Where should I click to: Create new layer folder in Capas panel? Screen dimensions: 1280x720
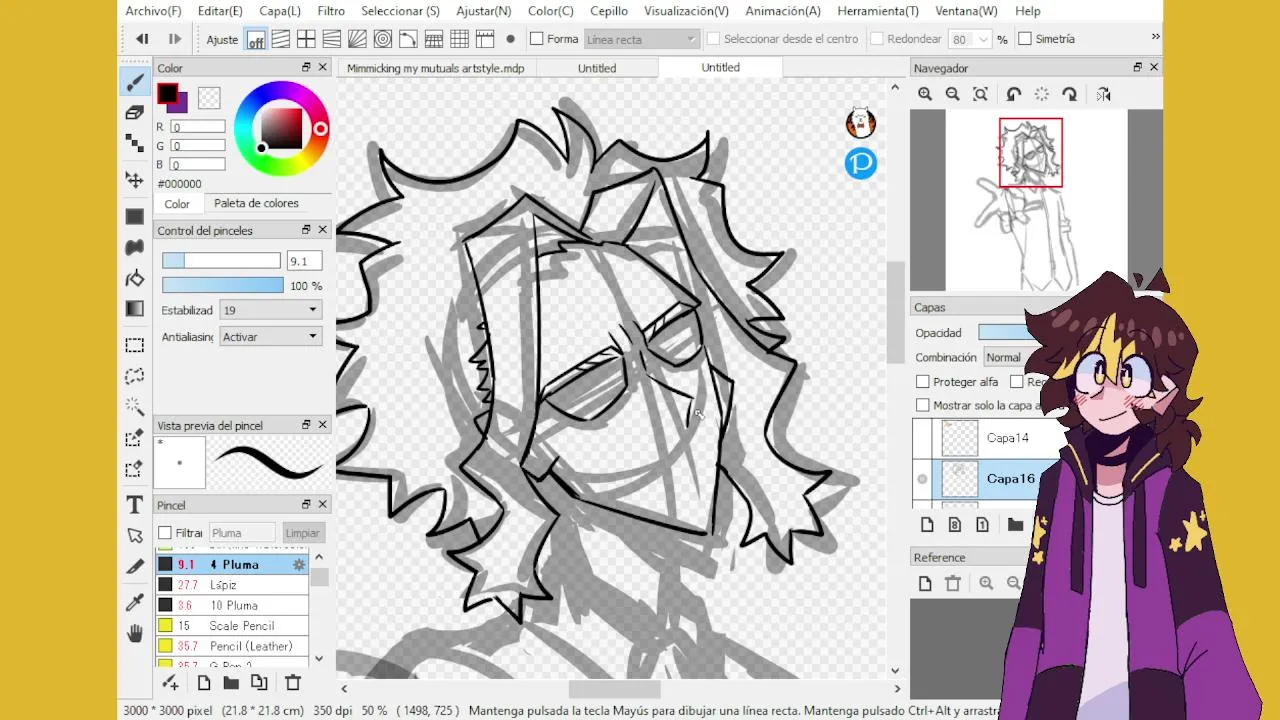click(x=1015, y=524)
